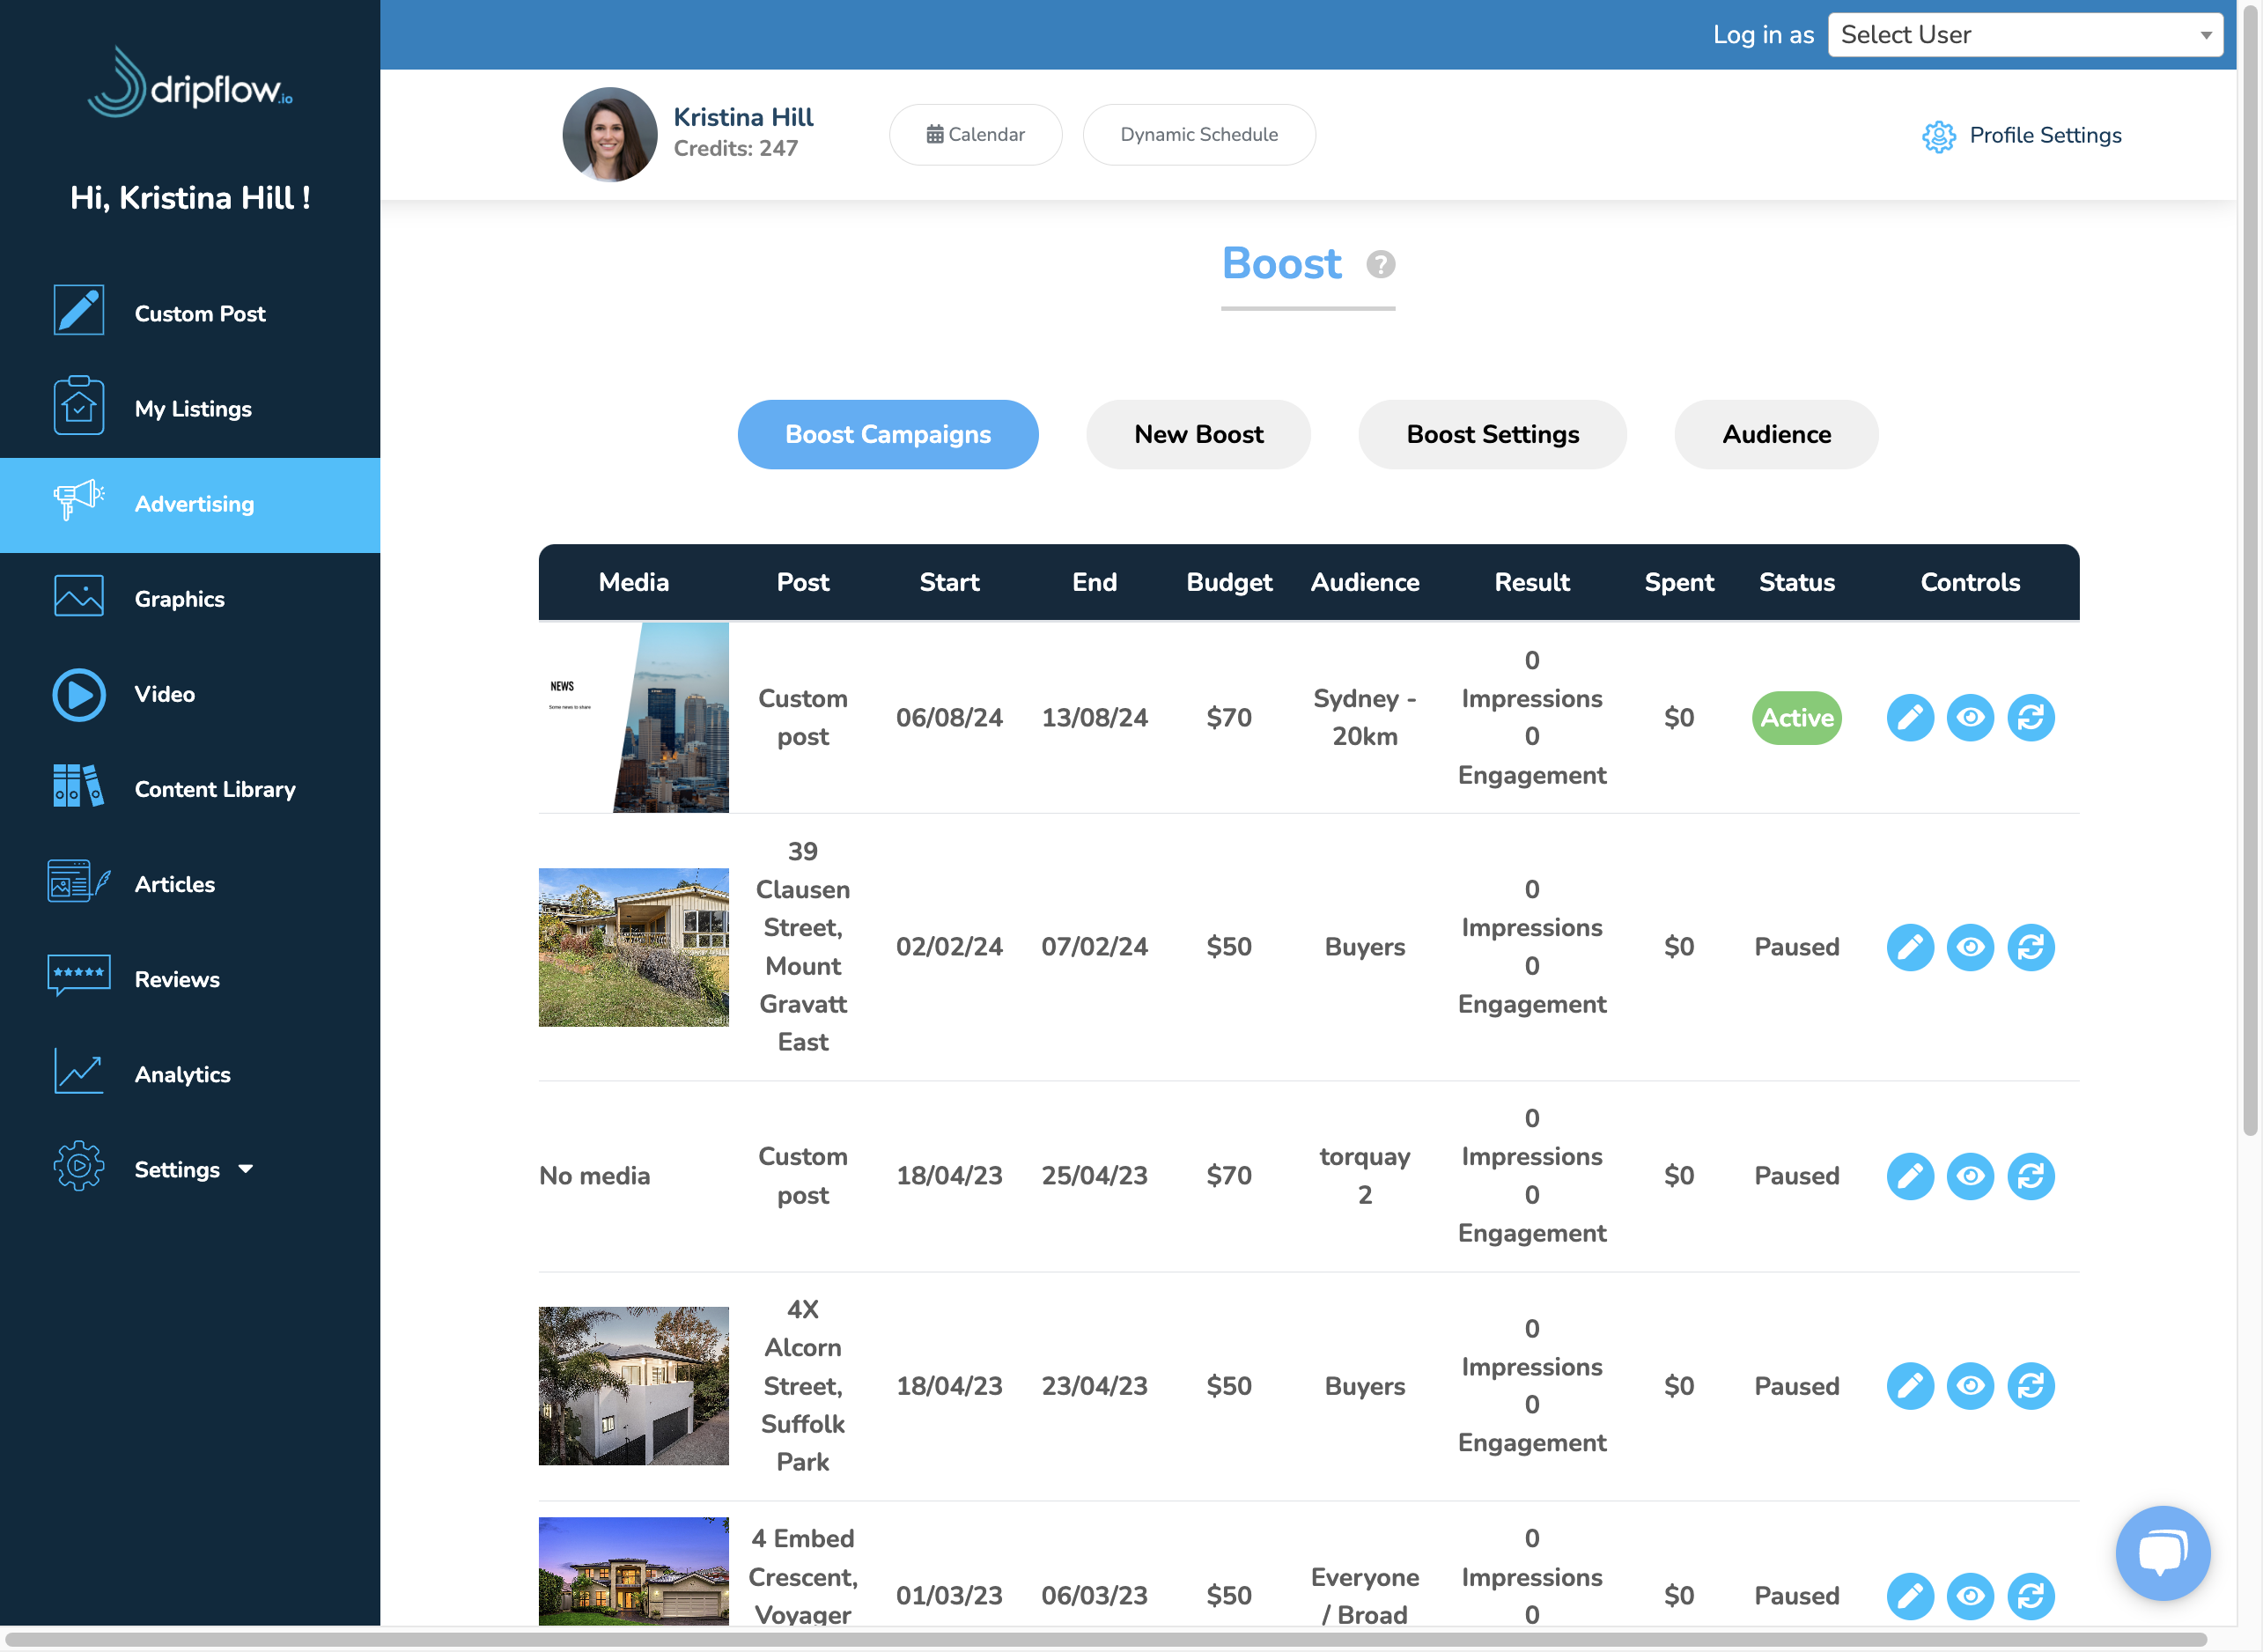This screenshot has height=1652, width=2263.
Task: Open Profile Settings link
Action: click(x=2021, y=135)
